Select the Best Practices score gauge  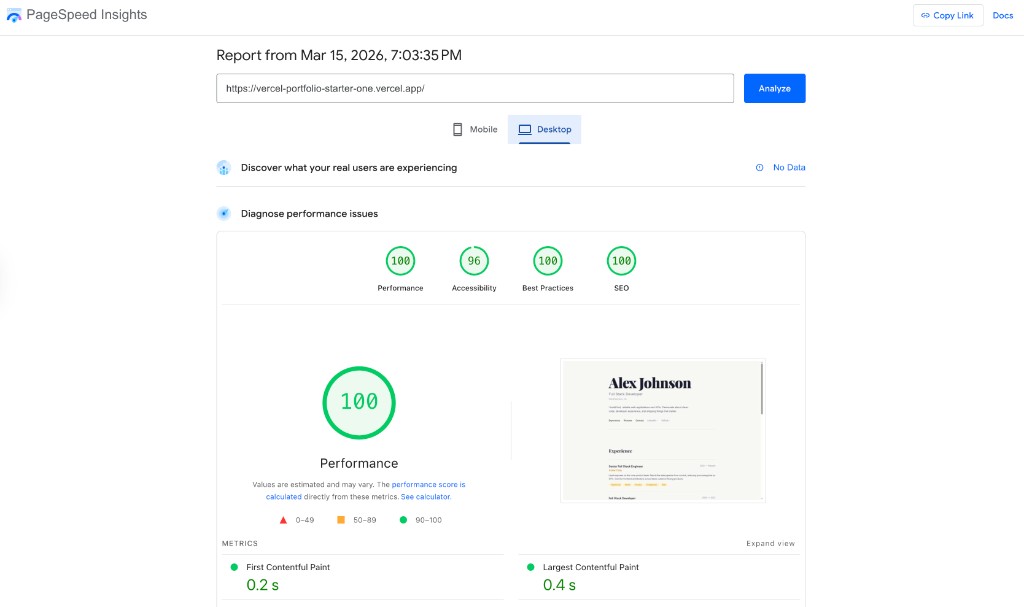547,262
